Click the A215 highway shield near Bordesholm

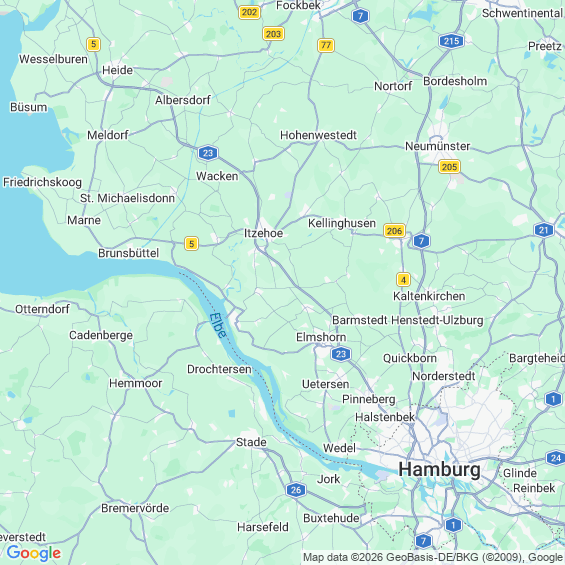point(451,41)
